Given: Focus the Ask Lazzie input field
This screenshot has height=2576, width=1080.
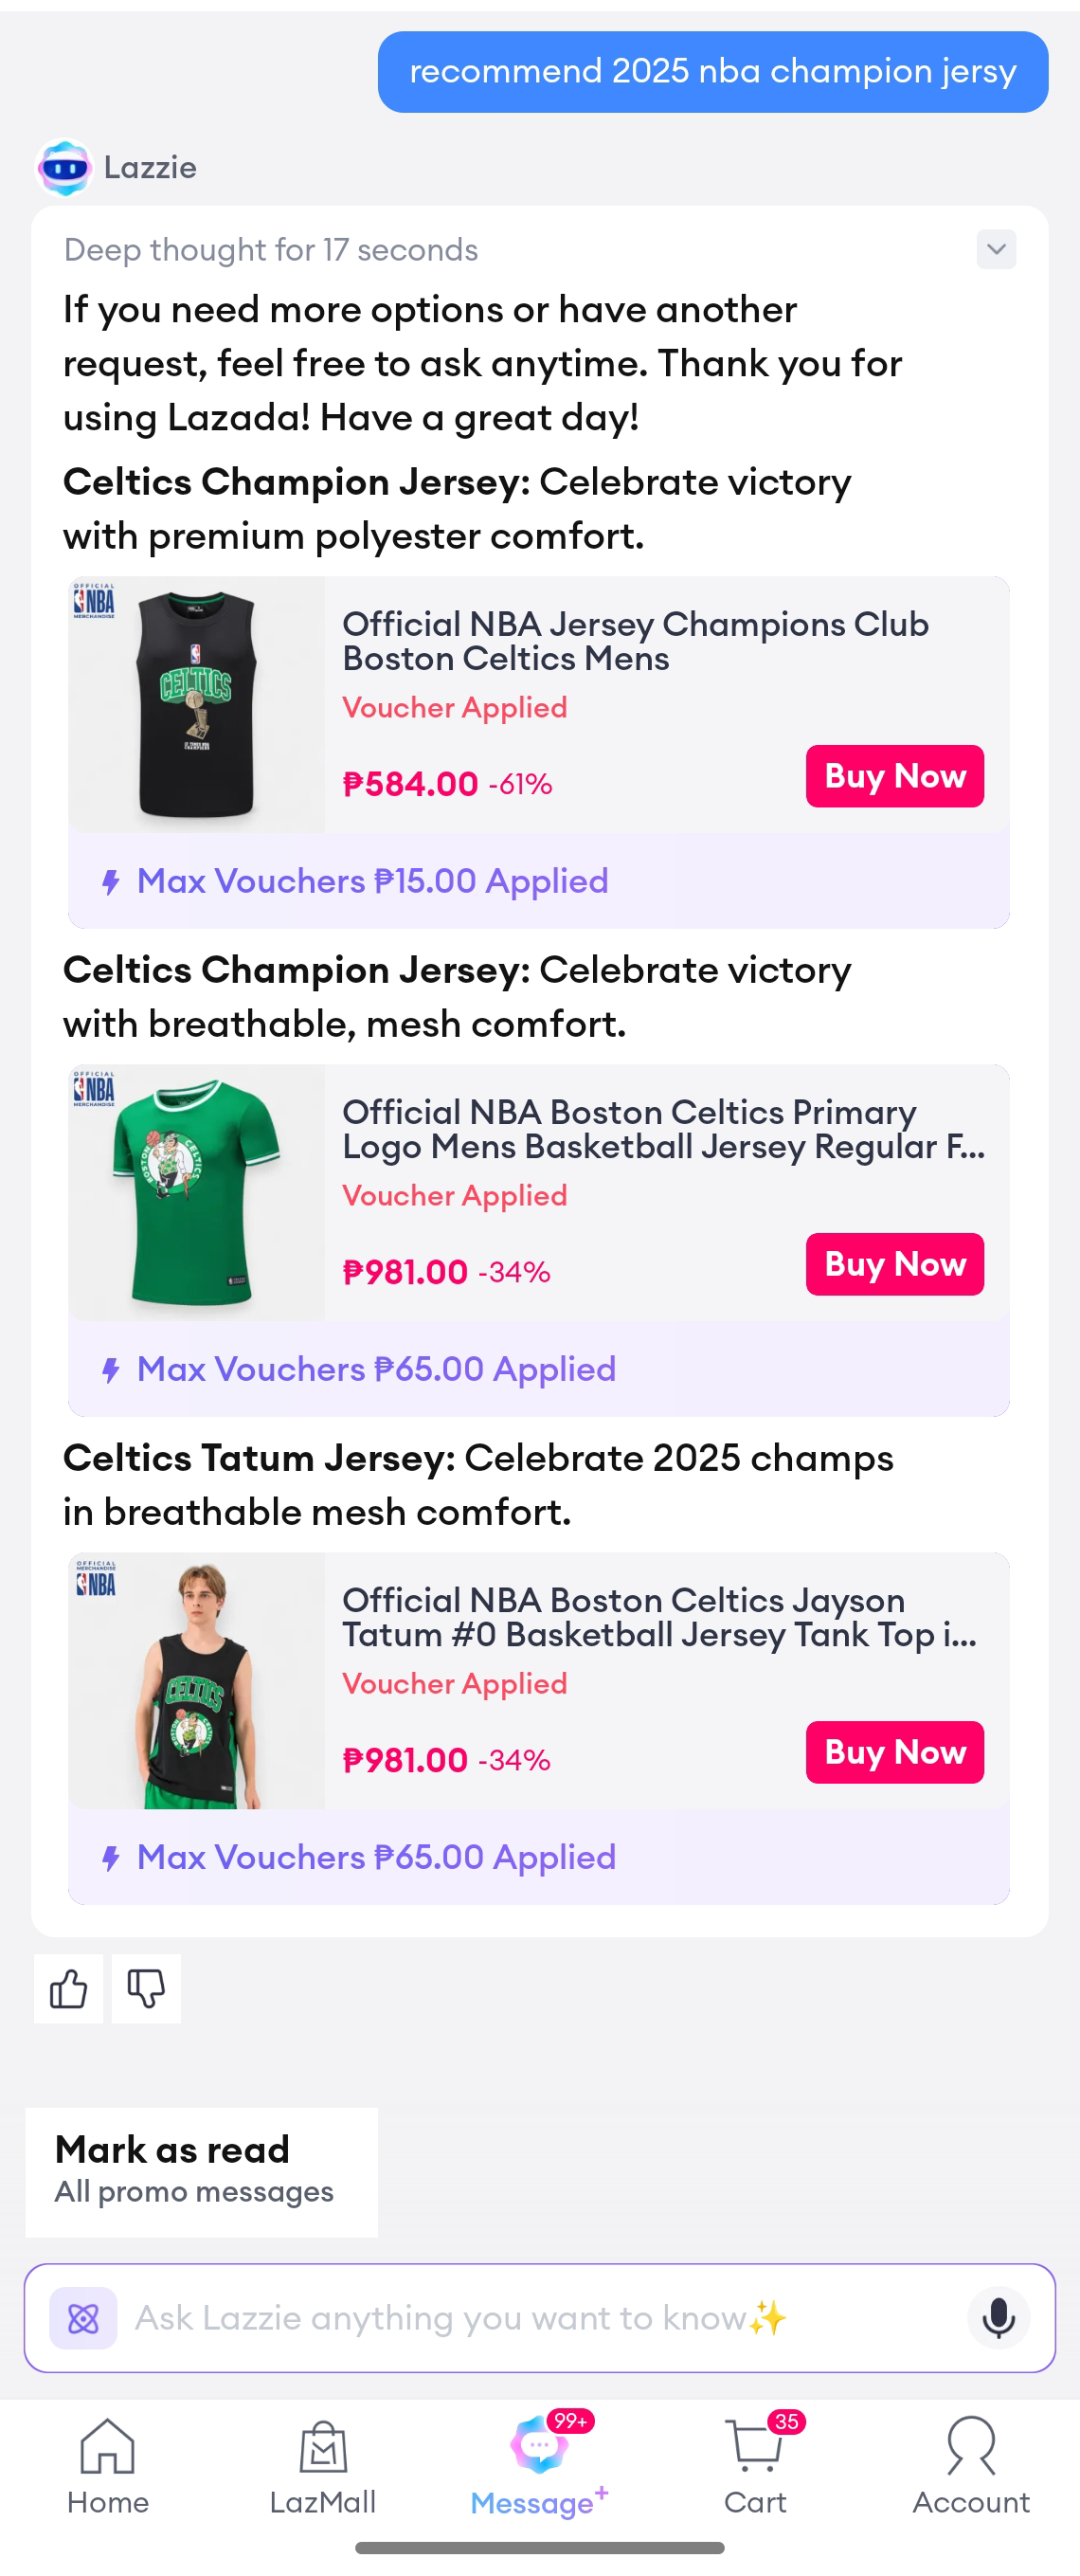Looking at the screenshot, I should coord(540,2317).
